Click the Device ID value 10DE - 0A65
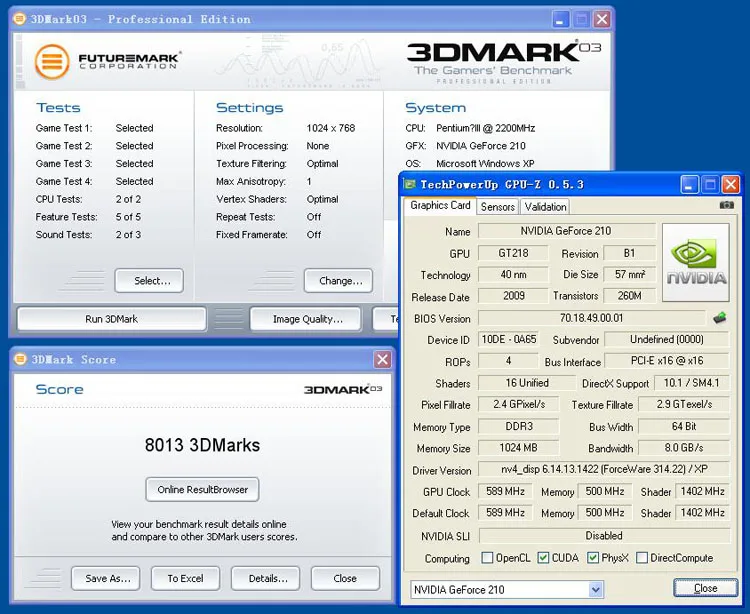Image resolution: width=750 pixels, height=614 pixels. [508, 340]
